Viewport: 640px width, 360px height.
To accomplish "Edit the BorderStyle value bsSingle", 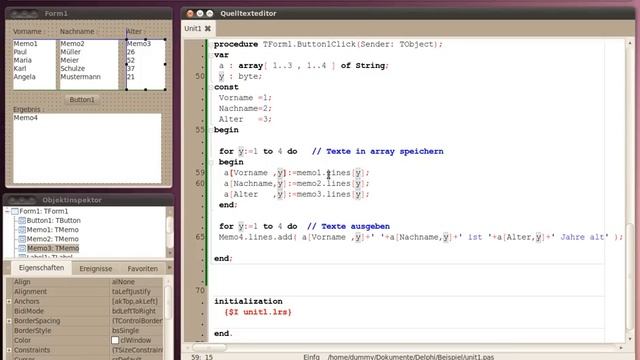I will click(136, 331).
